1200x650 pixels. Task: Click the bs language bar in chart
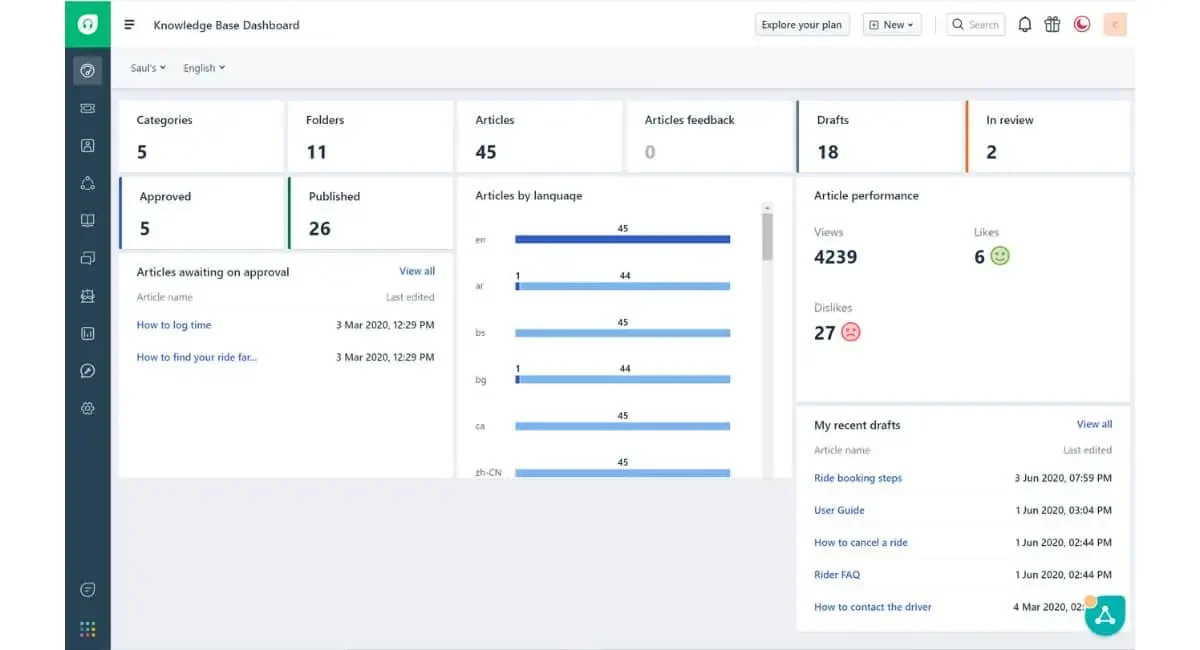(x=623, y=333)
